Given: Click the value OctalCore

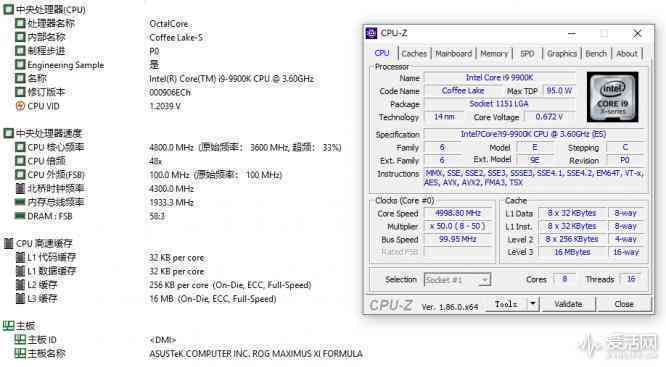Looking at the screenshot, I should click(168, 24).
